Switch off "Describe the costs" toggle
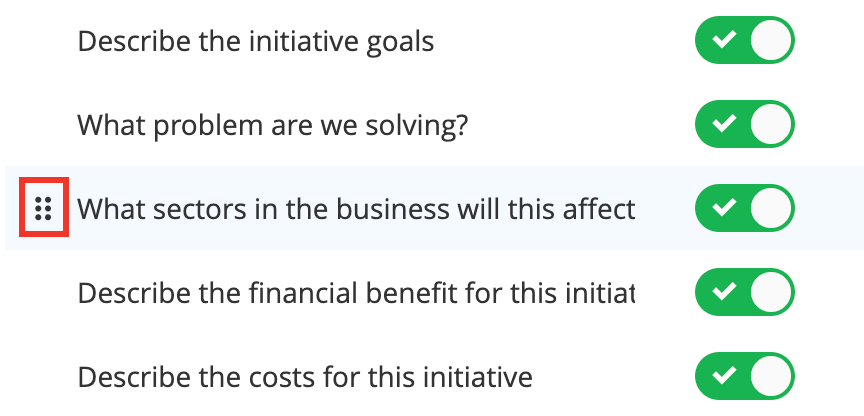Image resolution: width=864 pixels, height=416 pixels. 744,376
